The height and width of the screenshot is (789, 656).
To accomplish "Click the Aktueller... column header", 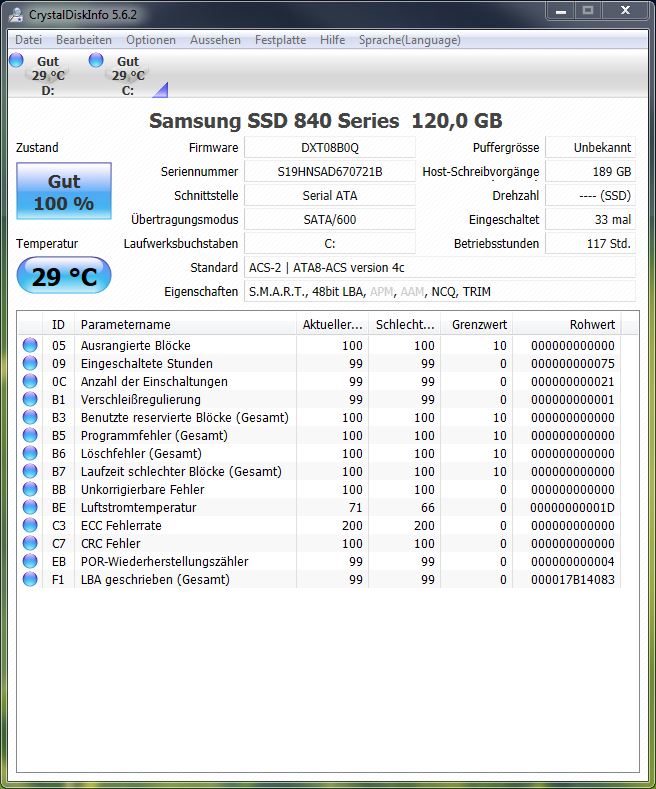I will (x=333, y=325).
